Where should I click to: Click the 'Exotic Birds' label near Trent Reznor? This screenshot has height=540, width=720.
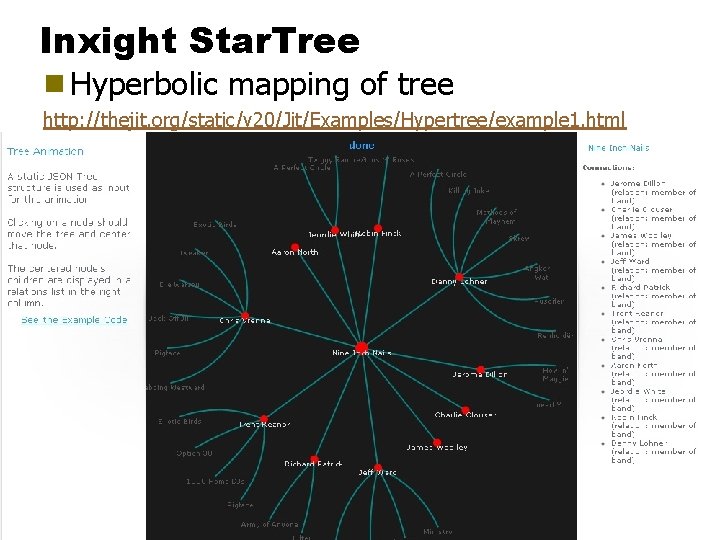coord(180,421)
